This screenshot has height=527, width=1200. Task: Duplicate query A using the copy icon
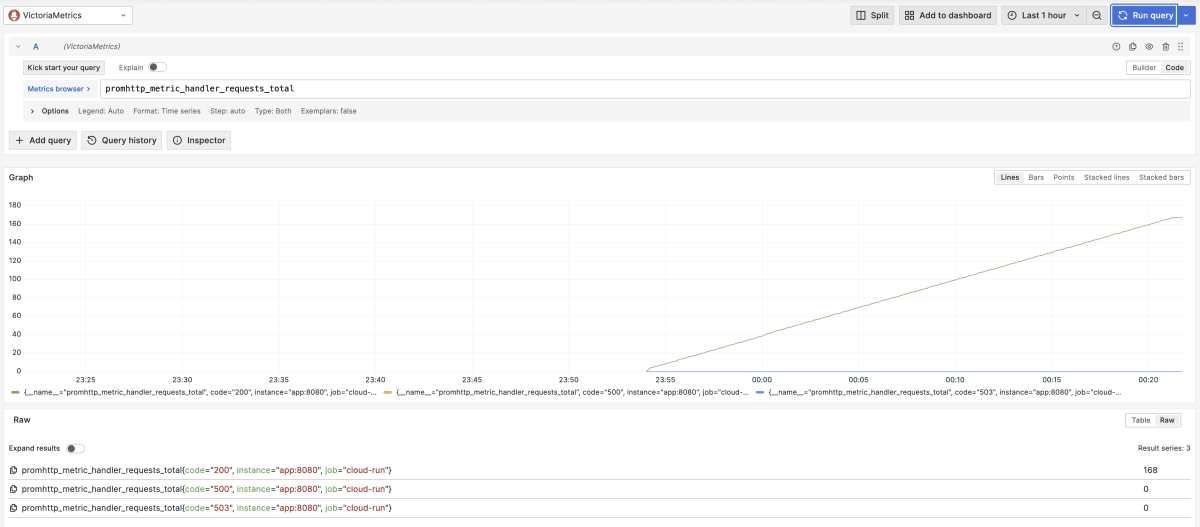[1133, 47]
